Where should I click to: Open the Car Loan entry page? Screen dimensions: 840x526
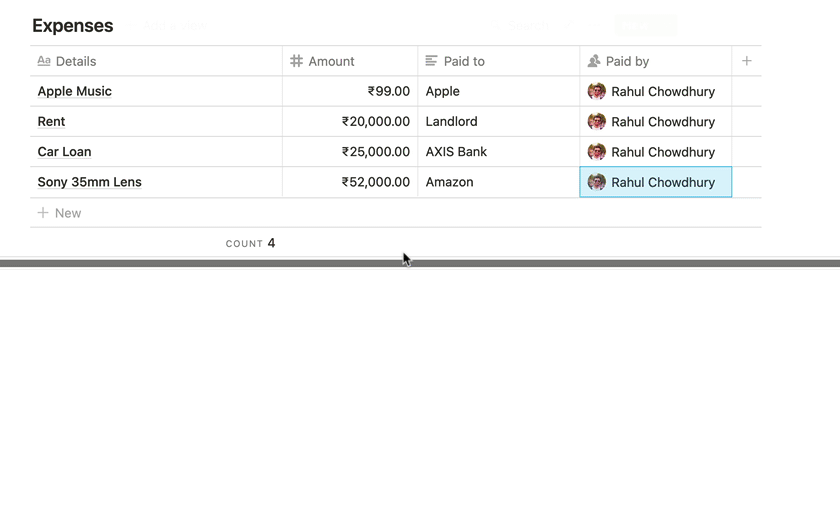point(64,152)
